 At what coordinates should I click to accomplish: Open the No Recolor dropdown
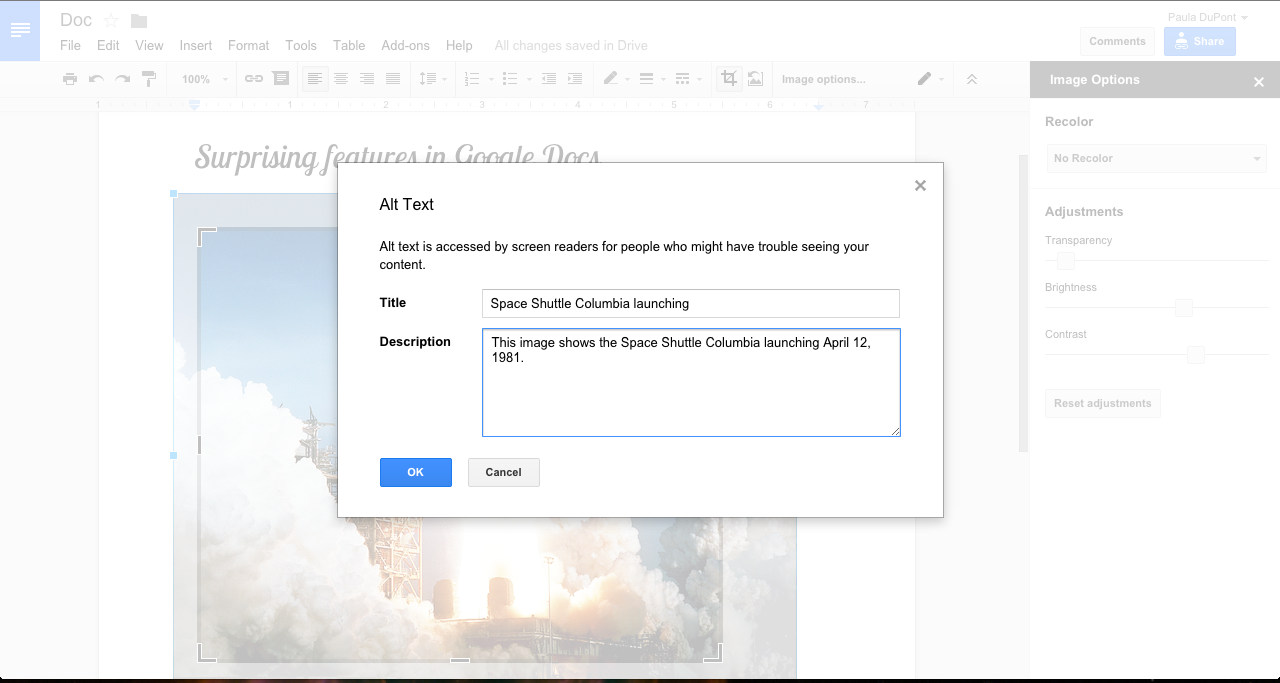point(1156,158)
